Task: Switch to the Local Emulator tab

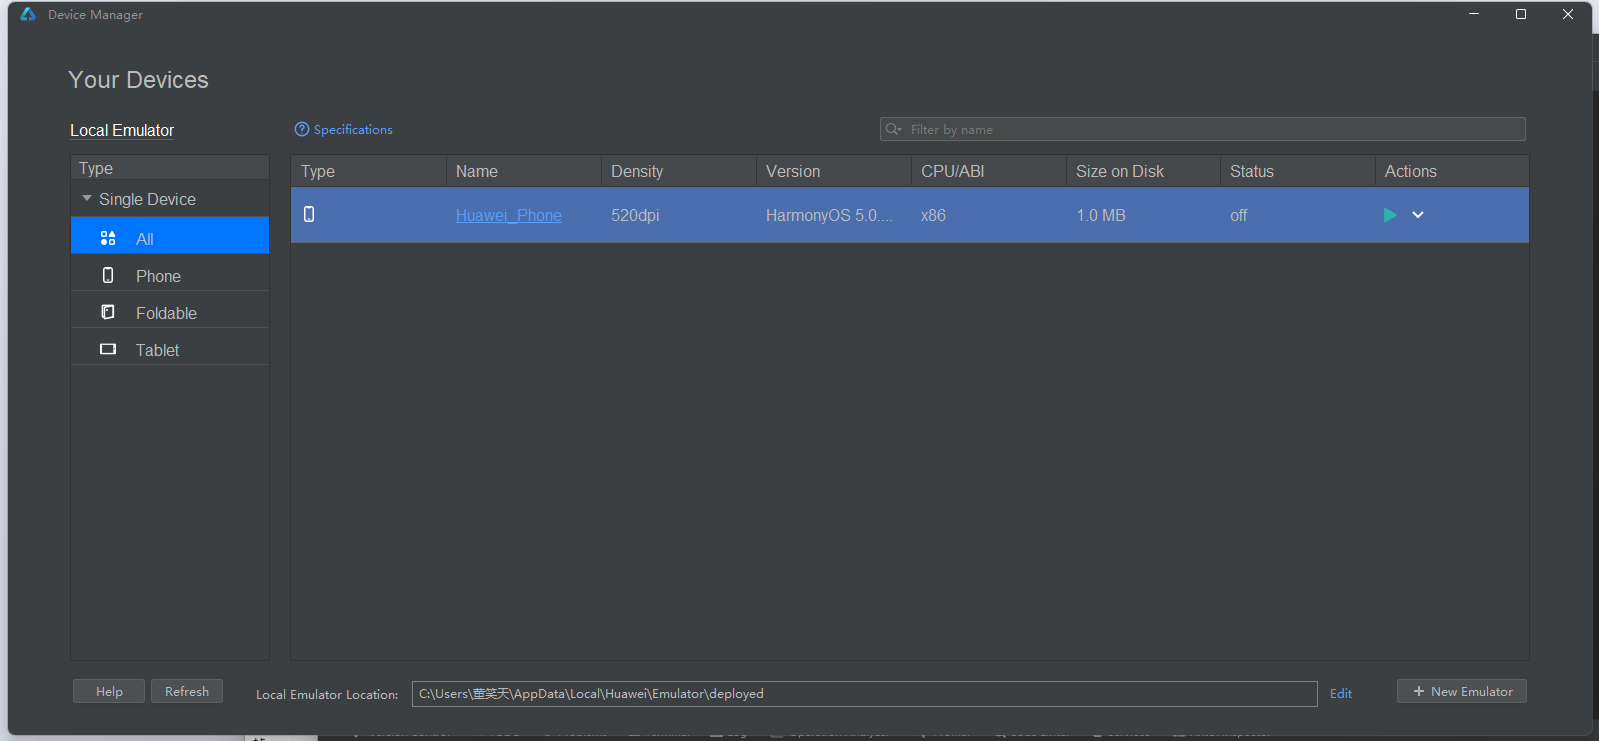Action: pyautogui.click(x=122, y=130)
